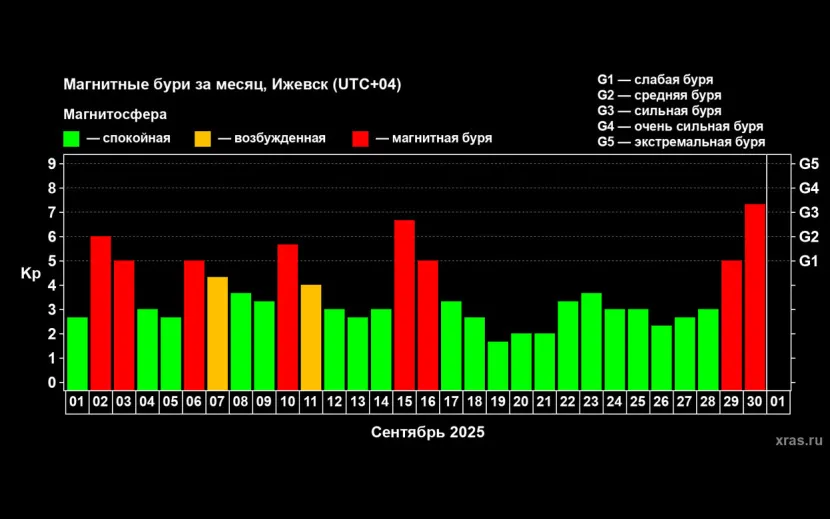Click the red bar for September 15
The image size is (830, 519).
(404, 304)
